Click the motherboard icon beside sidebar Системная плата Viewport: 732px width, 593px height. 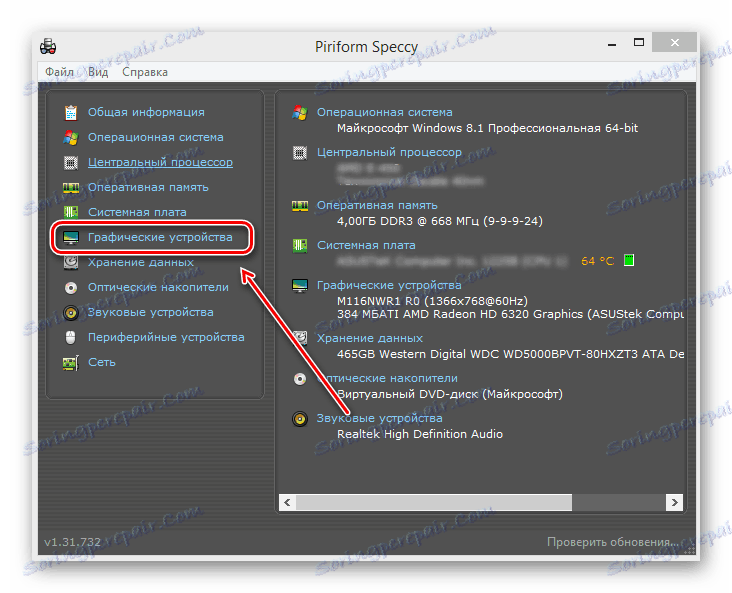(71, 212)
